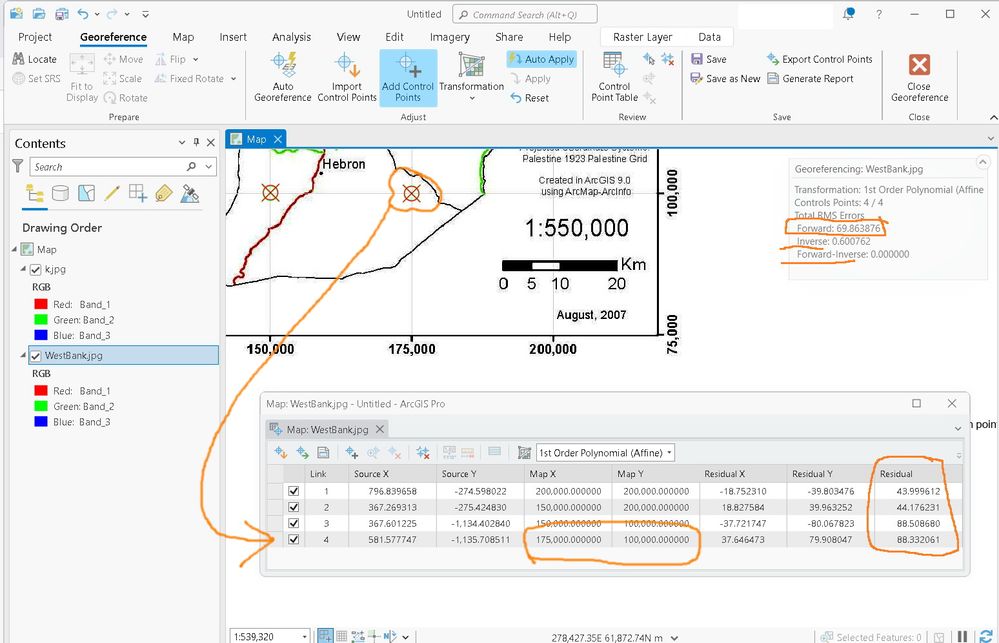Screen dimensions: 999x643
Task: Open the Map ribbon tab
Action: (x=183, y=37)
